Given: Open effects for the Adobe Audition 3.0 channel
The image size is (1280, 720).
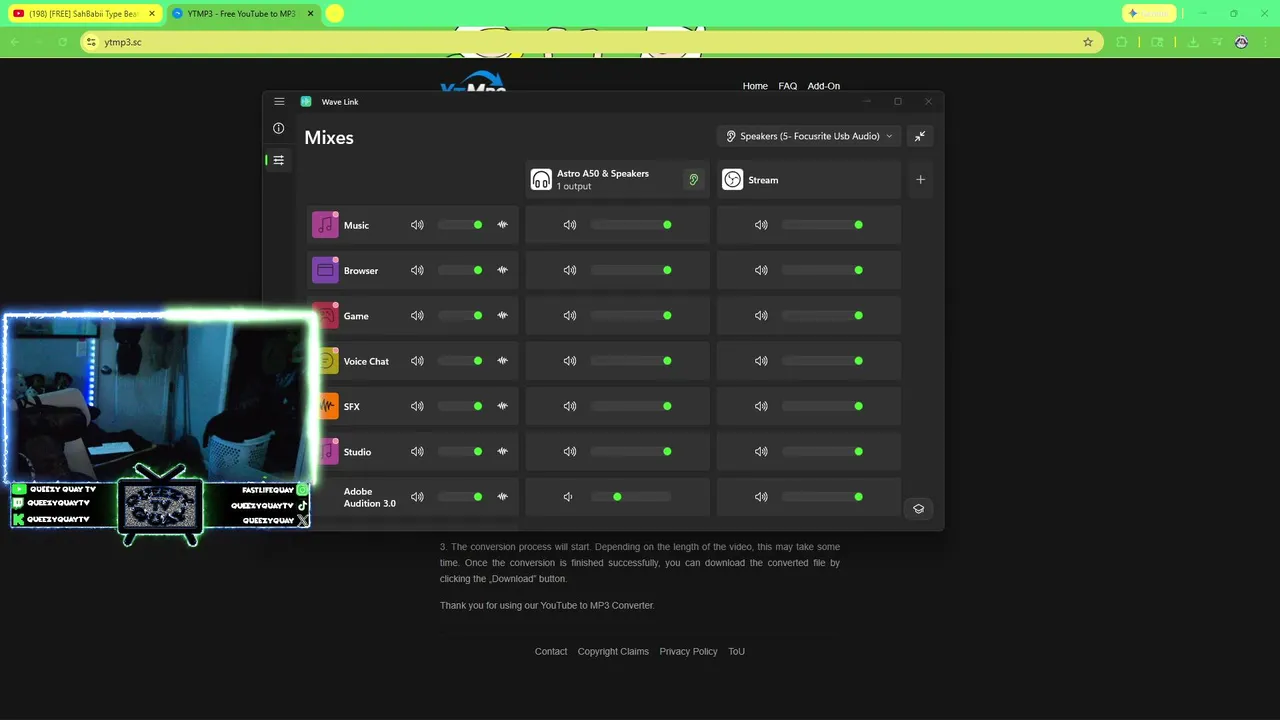Looking at the screenshot, I should tap(502, 497).
